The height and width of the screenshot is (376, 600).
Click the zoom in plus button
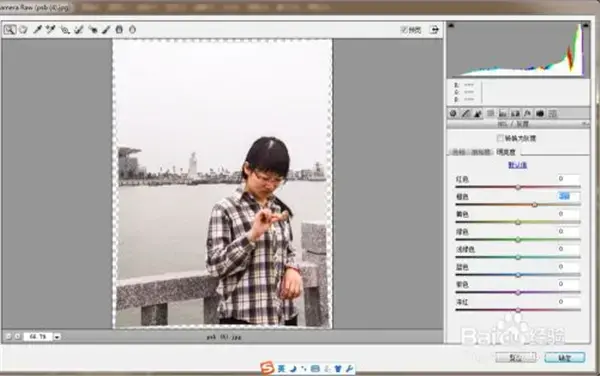[x=18, y=337]
